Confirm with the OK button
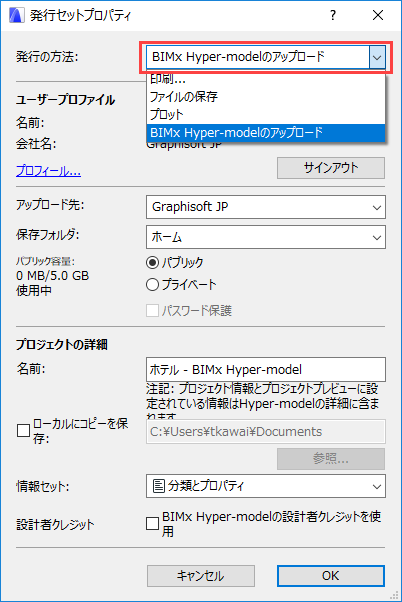Image resolution: width=402 pixels, height=602 pixels. (x=331, y=576)
